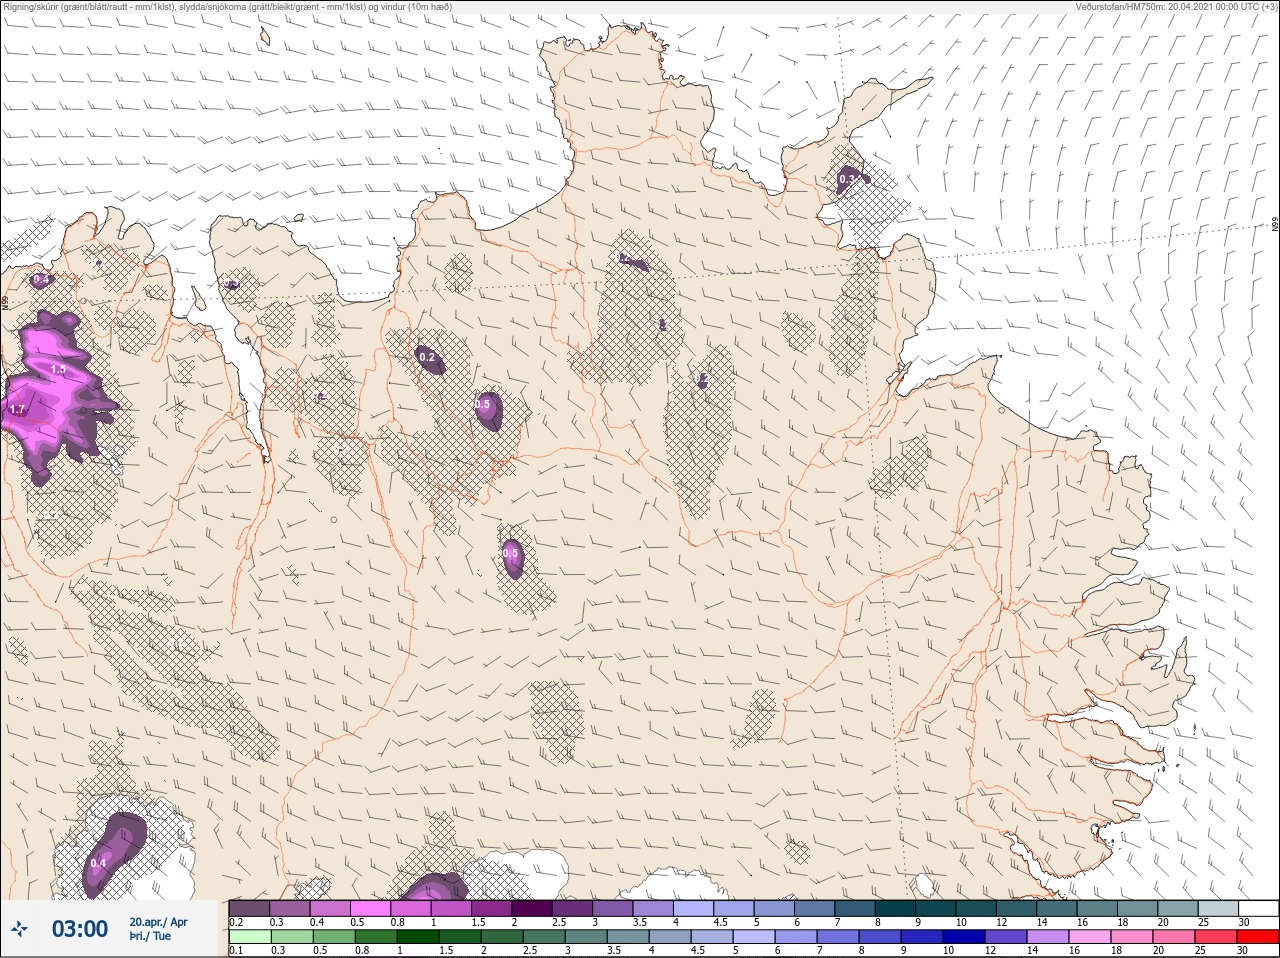Pick the dark teal top-row swatch labelled 8
Screen dimensions: 1280x958
(896, 908)
